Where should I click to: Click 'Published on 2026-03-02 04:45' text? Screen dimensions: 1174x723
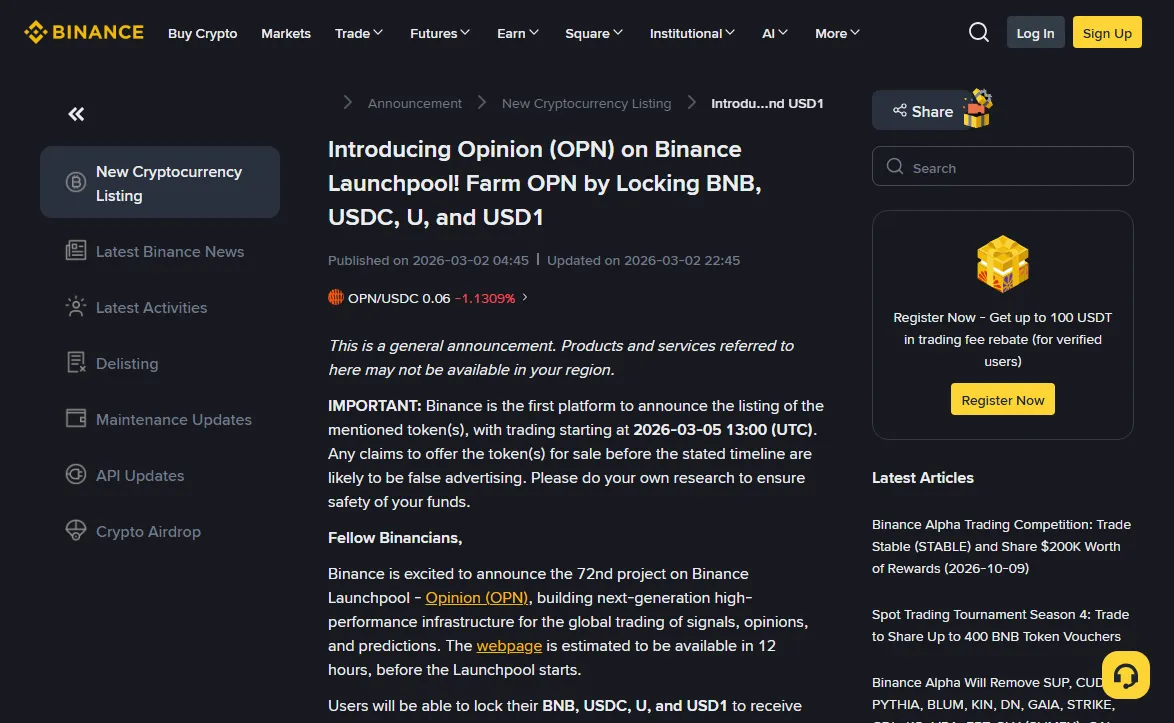coord(428,260)
